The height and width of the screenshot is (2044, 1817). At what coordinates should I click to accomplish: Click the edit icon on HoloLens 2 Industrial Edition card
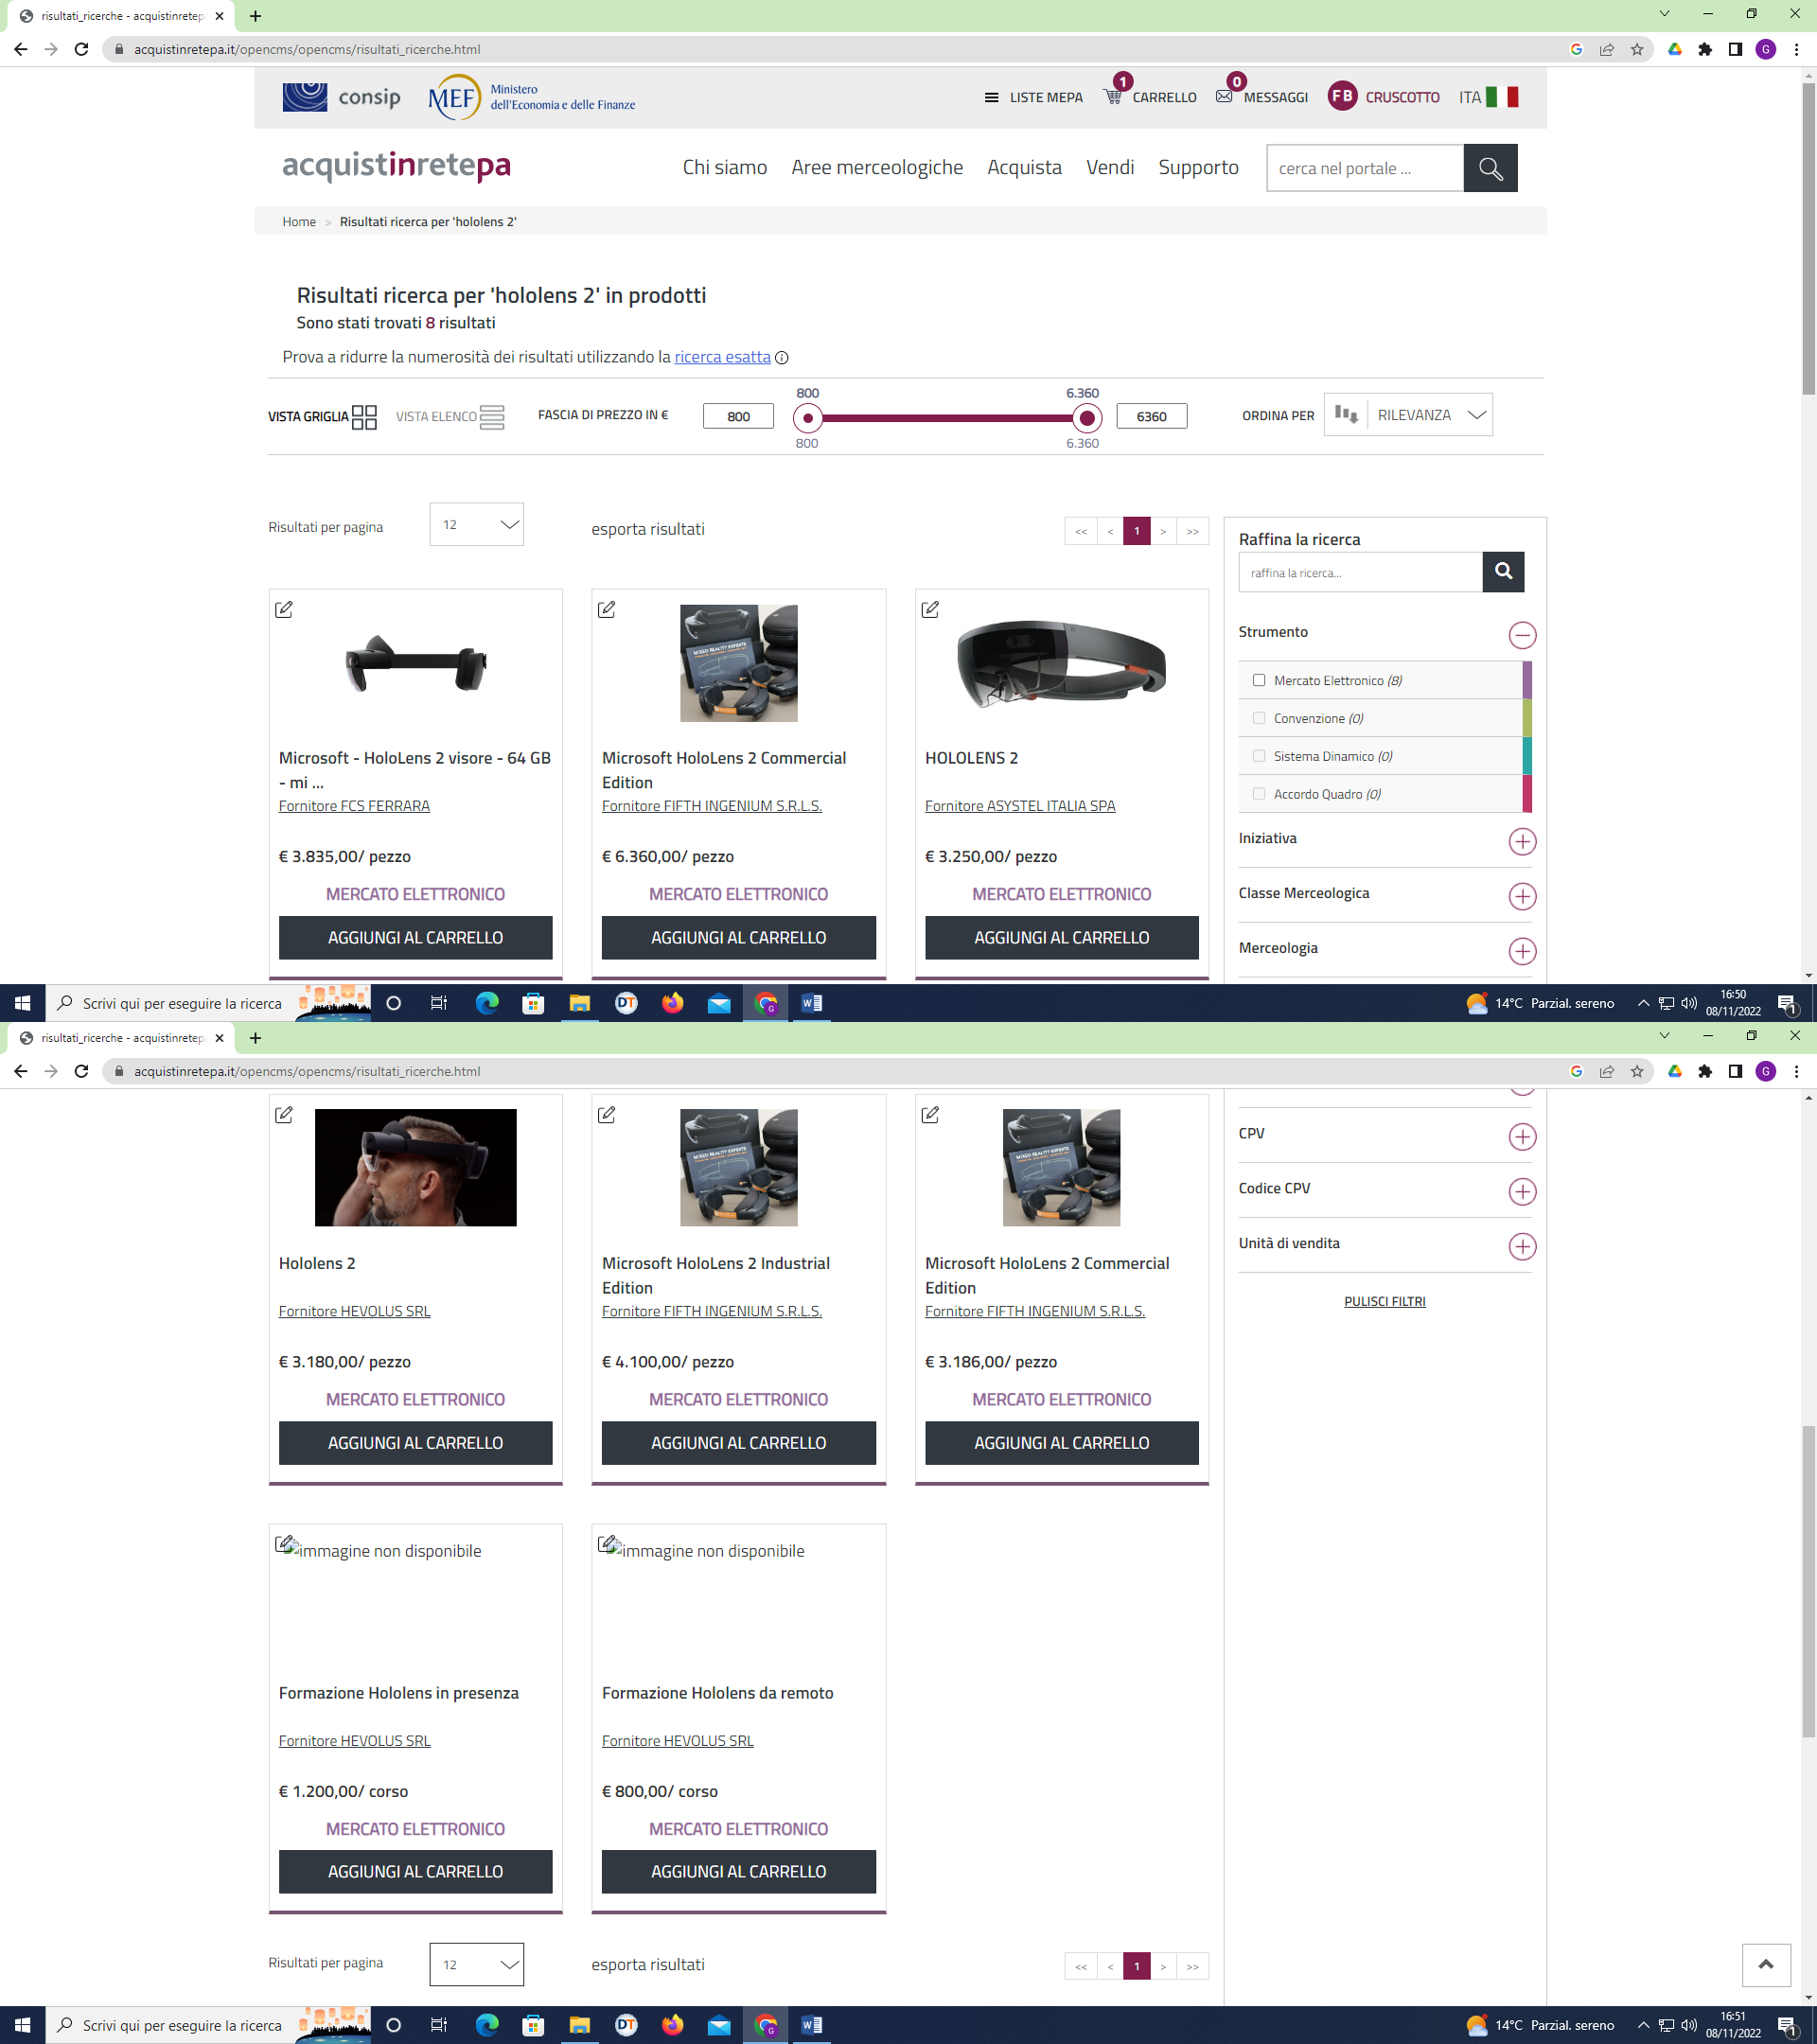coord(607,1114)
